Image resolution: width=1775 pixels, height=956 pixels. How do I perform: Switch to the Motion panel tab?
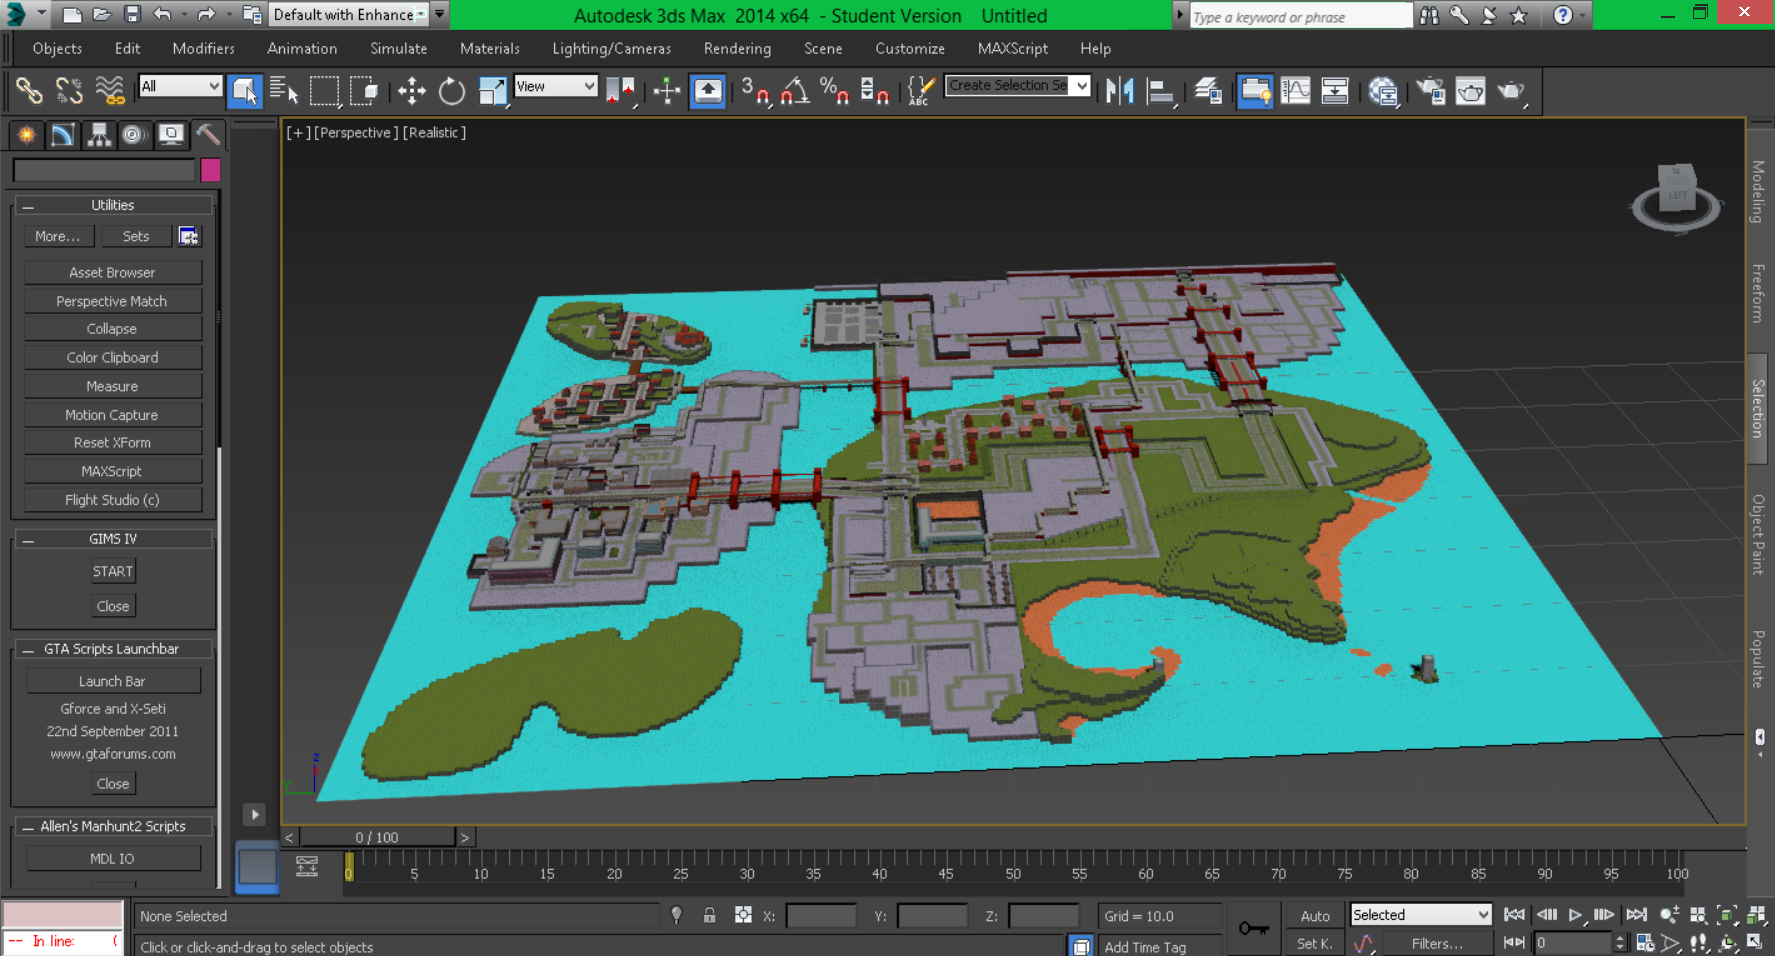click(x=134, y=134)
